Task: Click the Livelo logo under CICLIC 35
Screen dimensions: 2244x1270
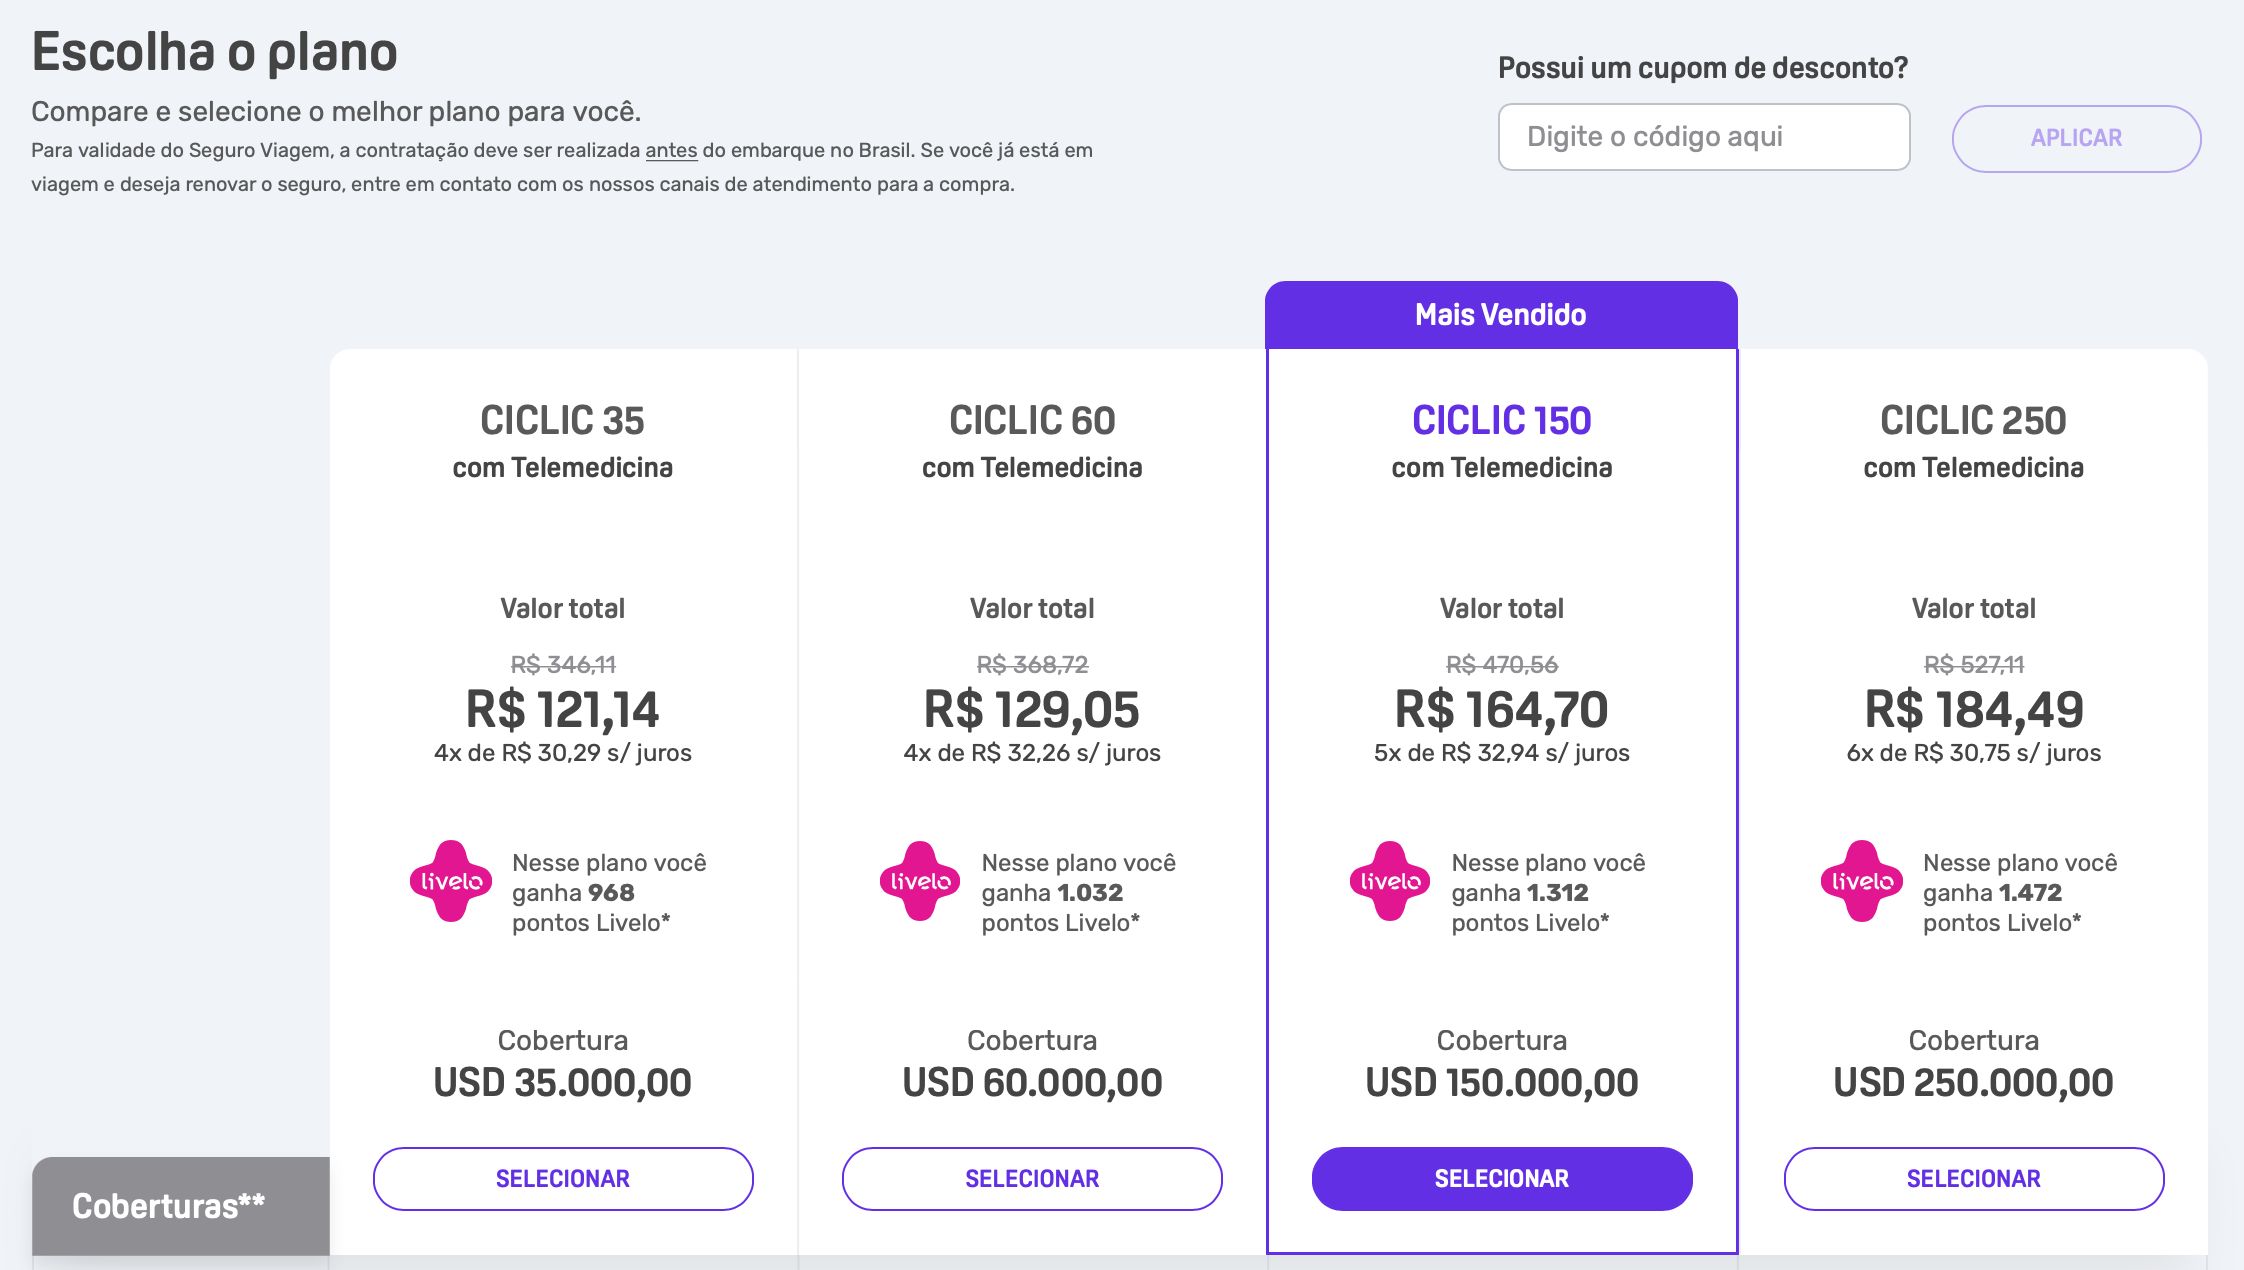Action: [x=450, y=880]
